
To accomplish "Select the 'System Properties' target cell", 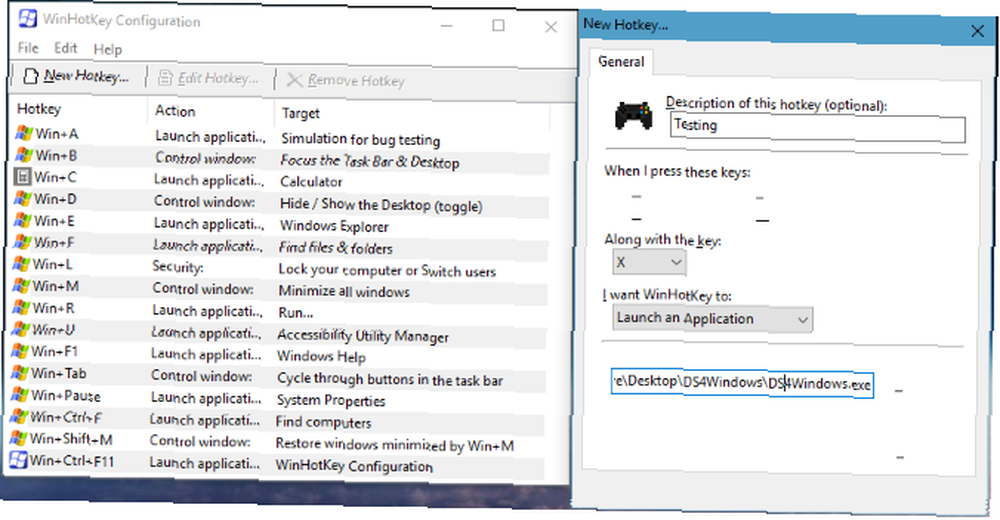I will click(330, 401).
